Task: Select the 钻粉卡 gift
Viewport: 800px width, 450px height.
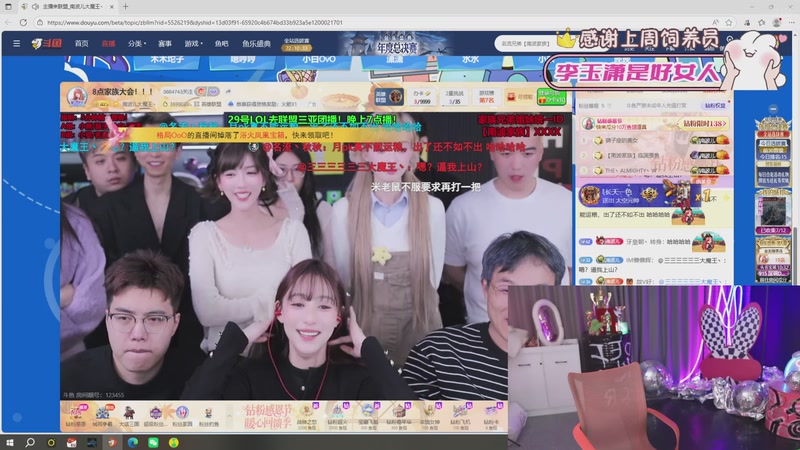Action: 491,415
